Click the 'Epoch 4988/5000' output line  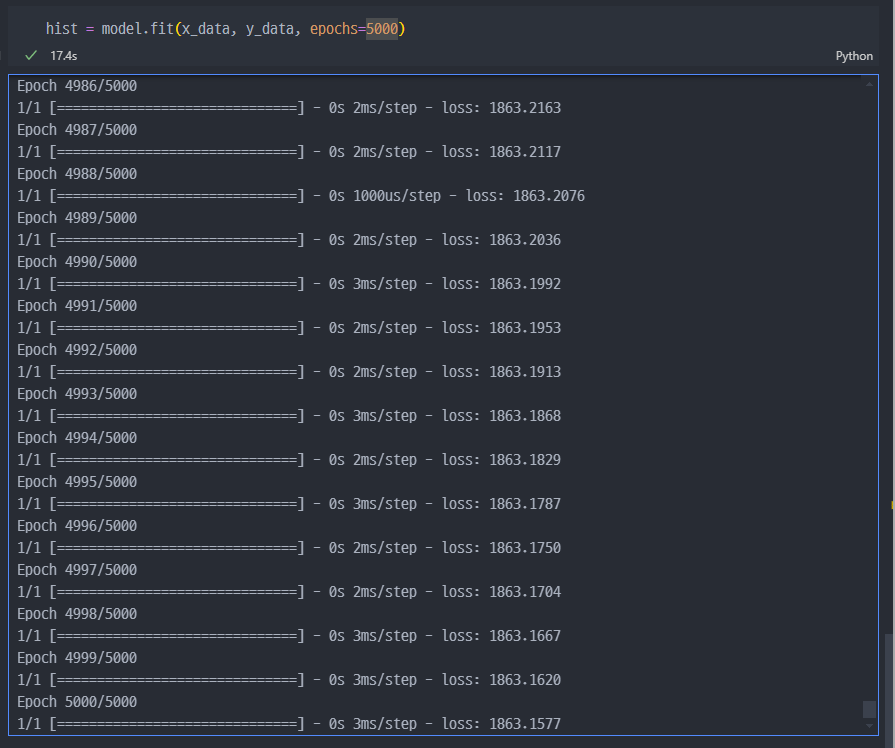pyautogui.click(x=77, y=174)
